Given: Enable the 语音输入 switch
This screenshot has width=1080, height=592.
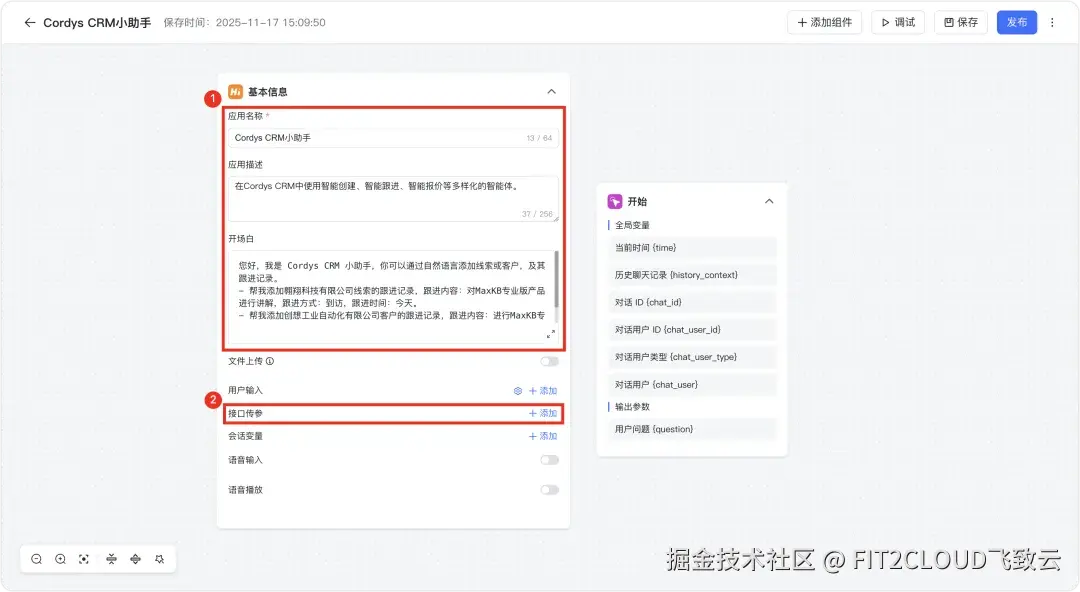Looking at the screenshot, I should pyautogui.click(x=550, y=460).
